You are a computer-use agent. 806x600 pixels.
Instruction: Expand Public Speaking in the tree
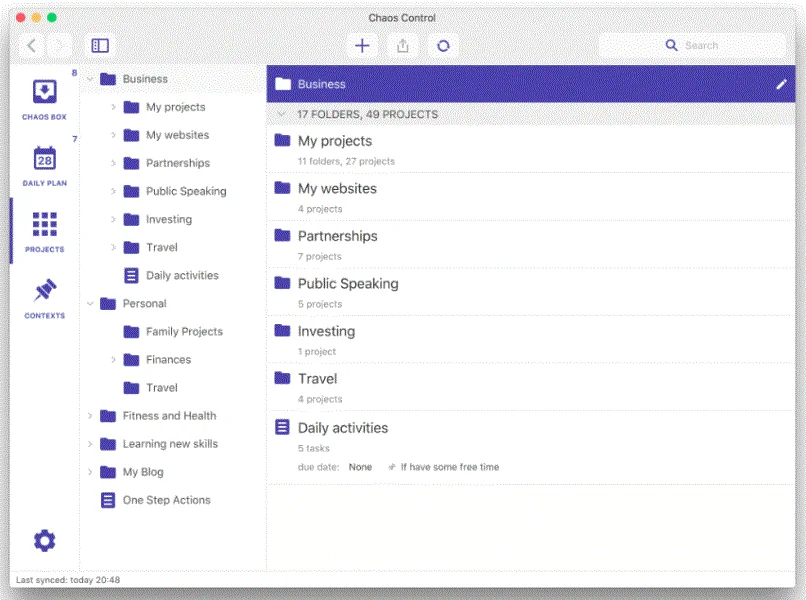(114, 191)
